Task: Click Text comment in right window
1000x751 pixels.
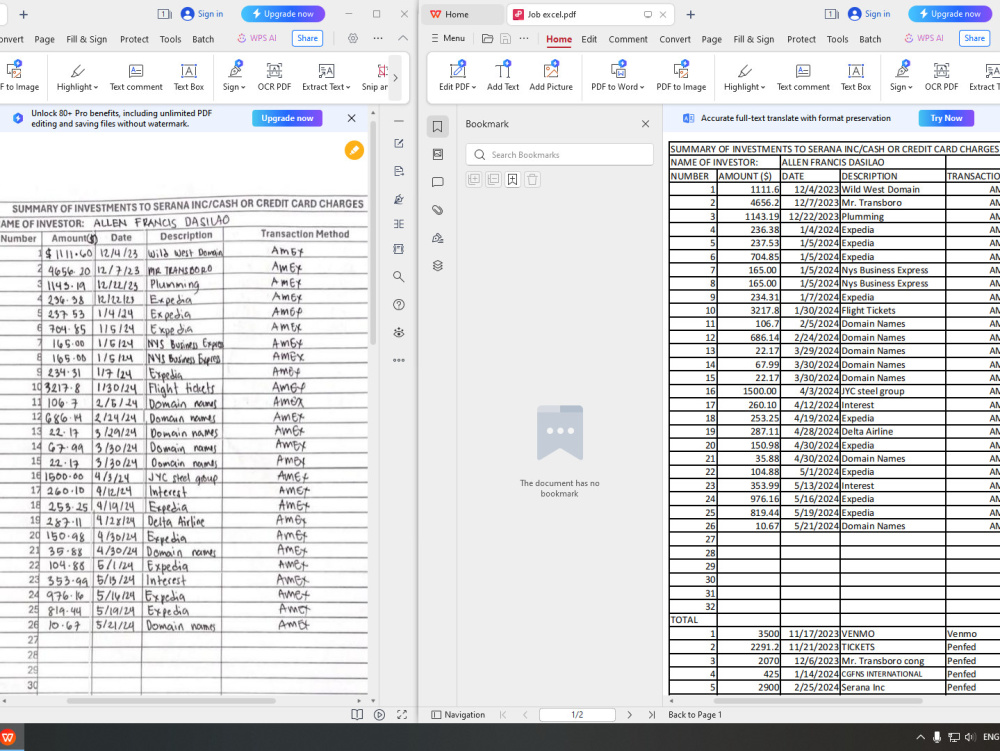Action: click(x=802, y=77)
